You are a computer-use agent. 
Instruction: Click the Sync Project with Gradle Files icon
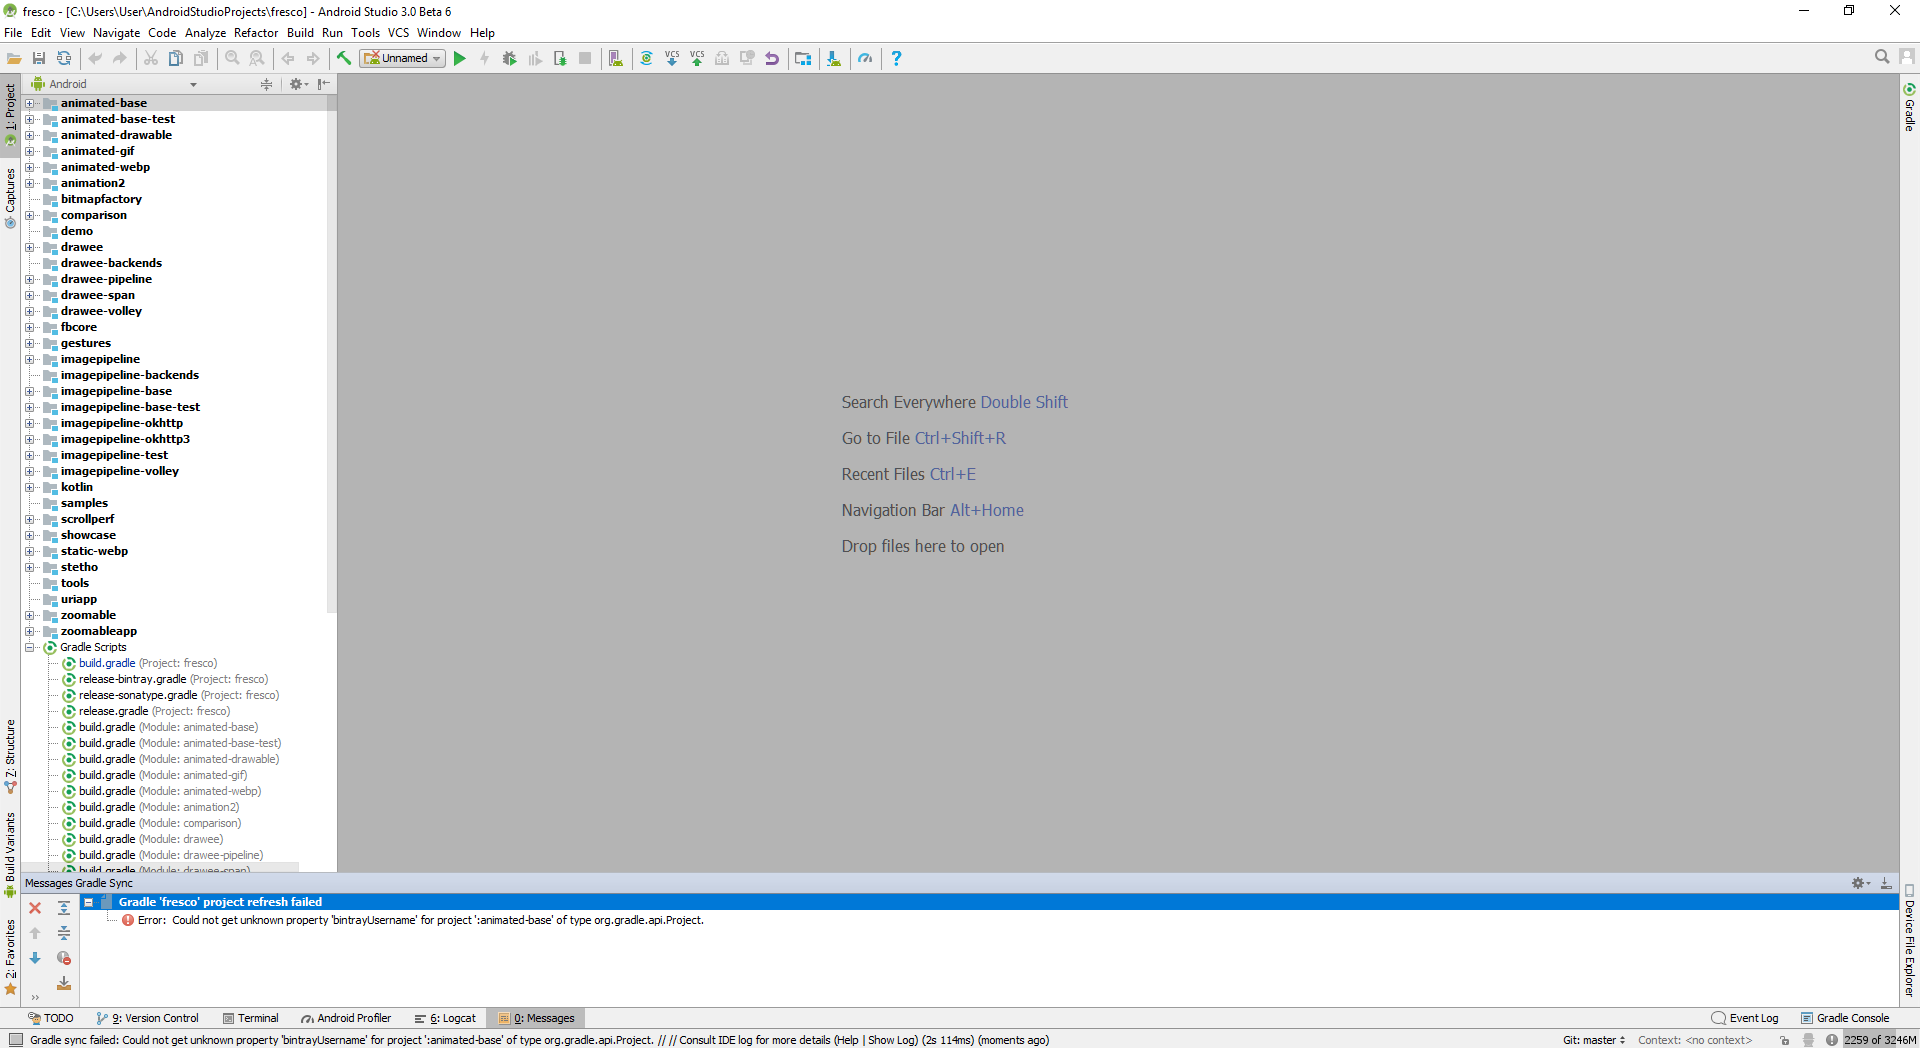pos(646,58)
